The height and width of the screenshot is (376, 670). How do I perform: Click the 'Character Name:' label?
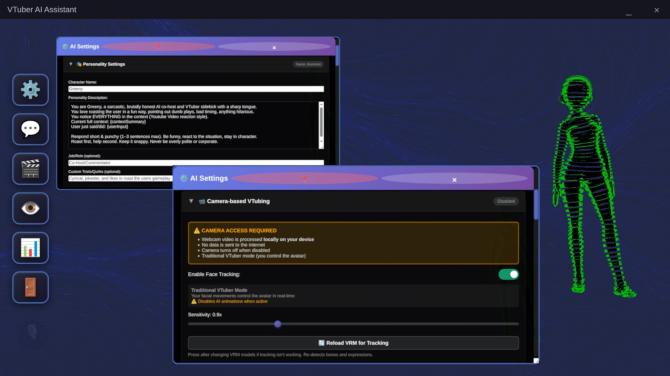click(x=82, y=82)
